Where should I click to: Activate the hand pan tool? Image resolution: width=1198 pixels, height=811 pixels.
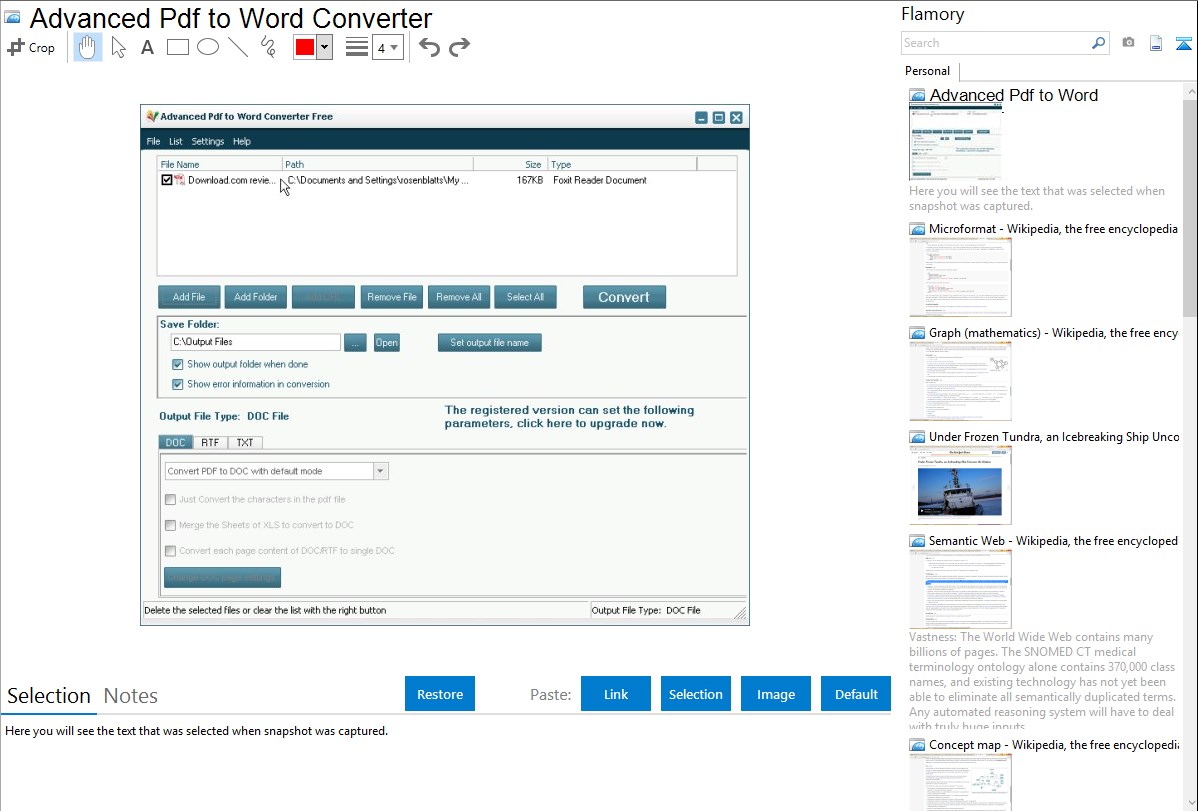[87, 47]
